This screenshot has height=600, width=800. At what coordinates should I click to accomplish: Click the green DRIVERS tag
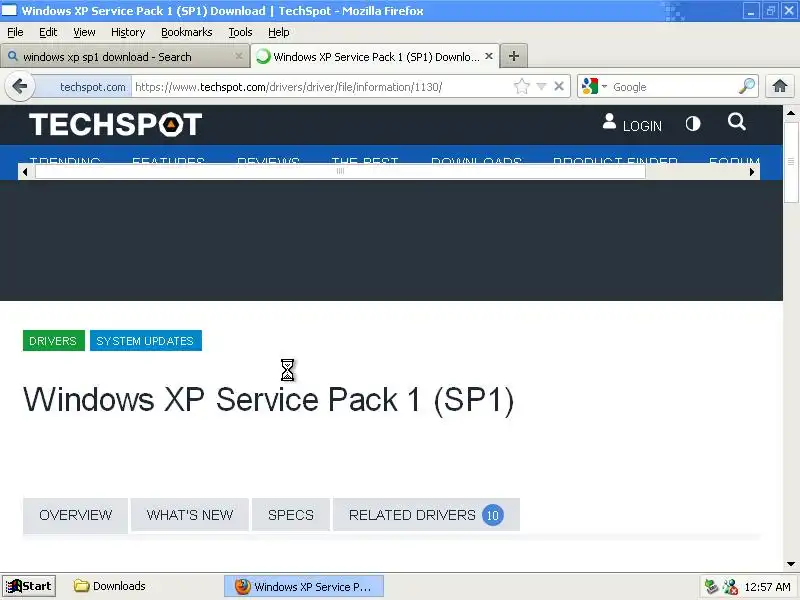coord(53,341)
